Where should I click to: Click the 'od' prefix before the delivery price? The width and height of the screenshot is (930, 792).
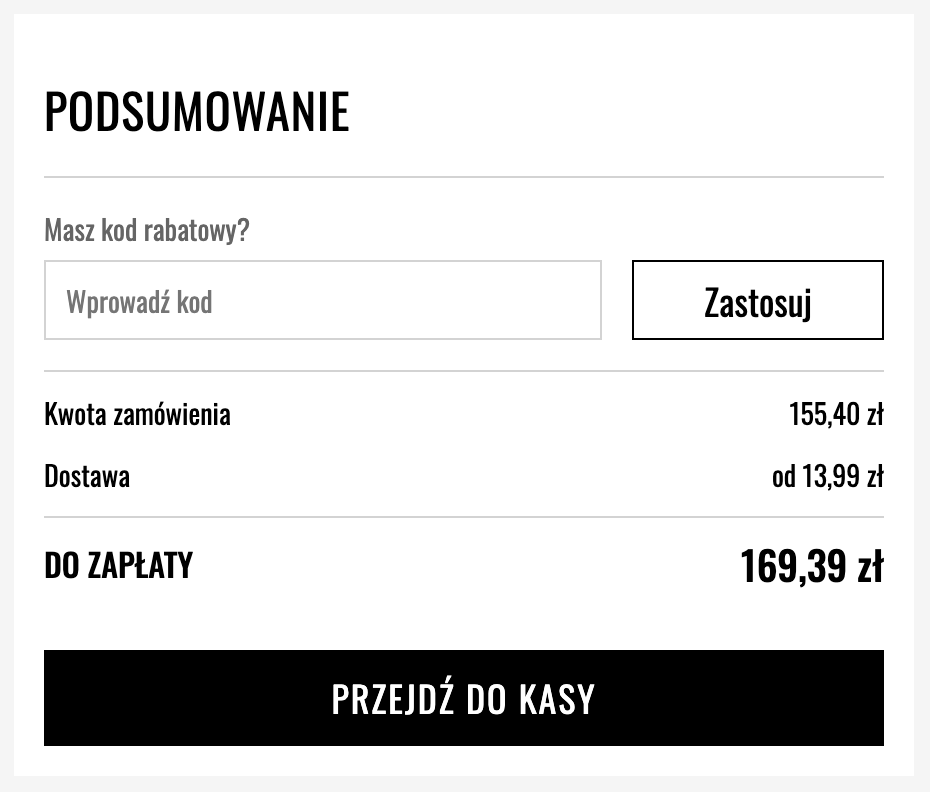(x=783, y=476)
